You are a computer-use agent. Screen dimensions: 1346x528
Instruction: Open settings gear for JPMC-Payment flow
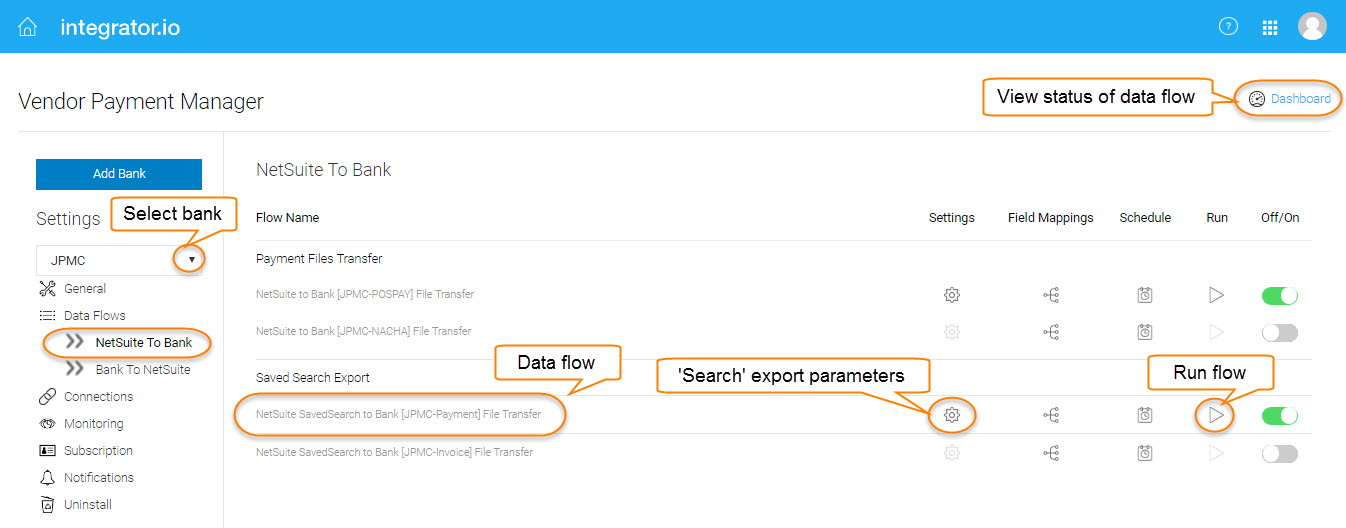(x=952, y=415)
